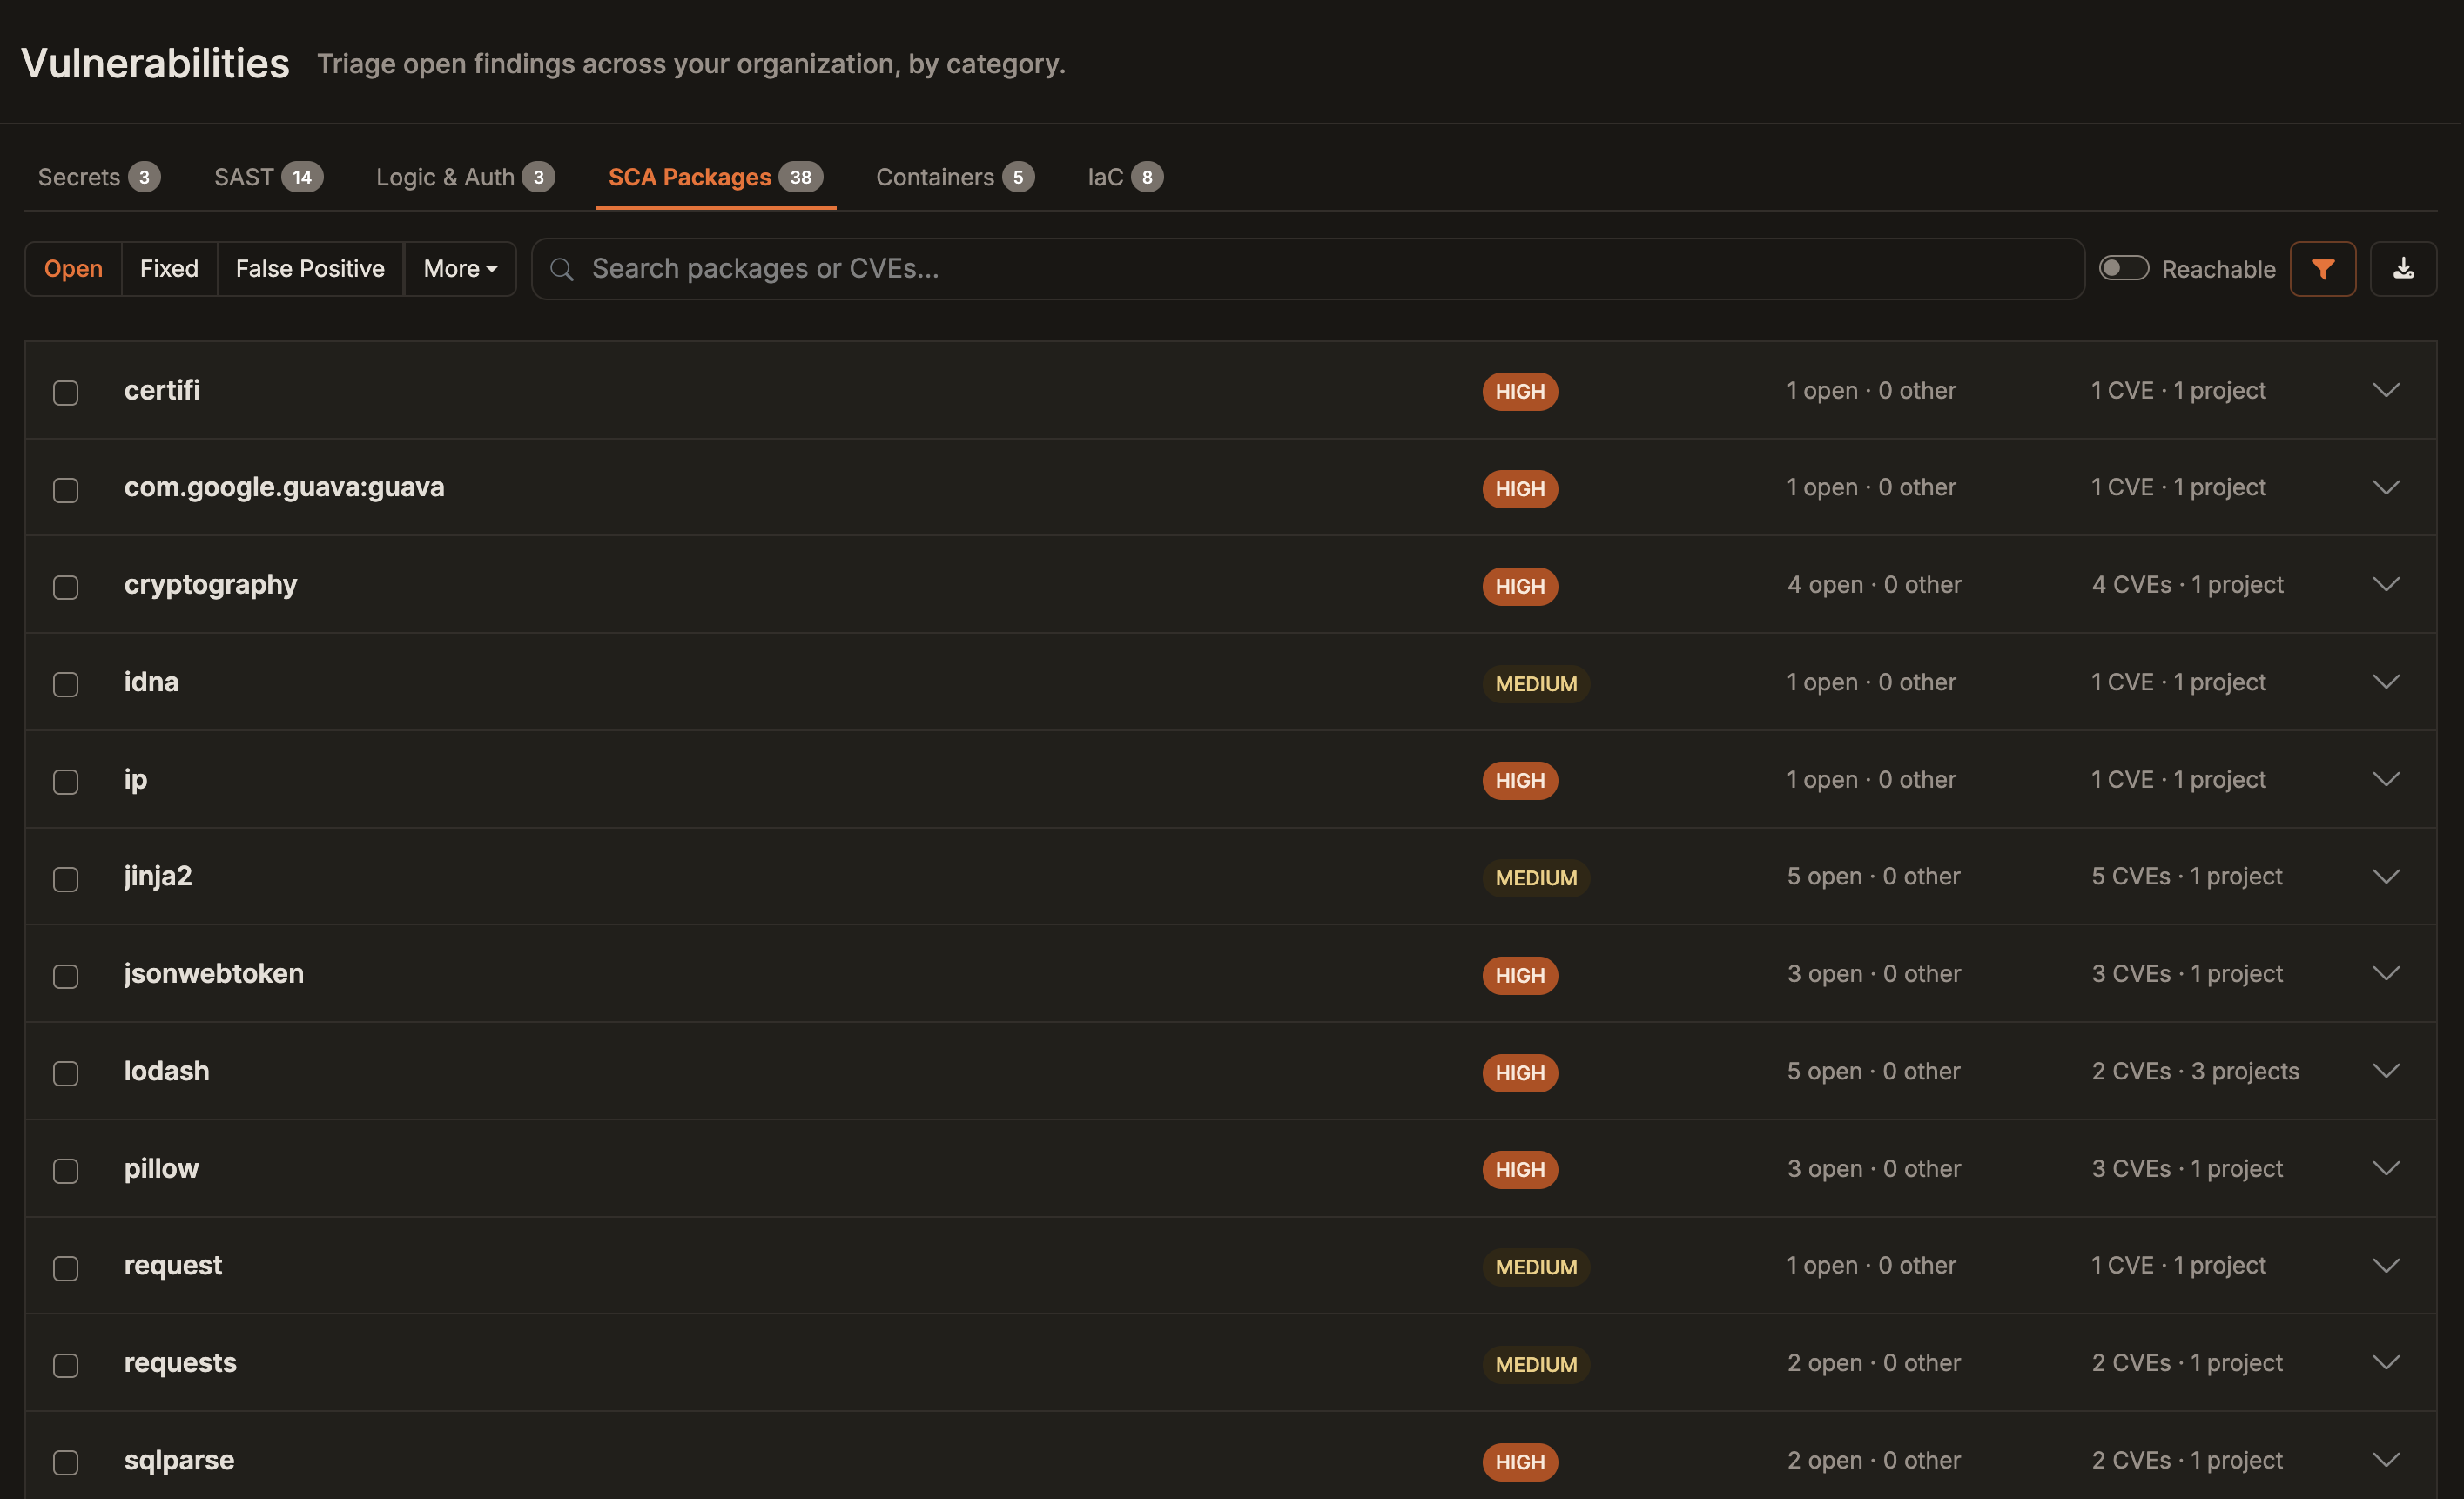Expand the ip package row

pos(2386,779)
